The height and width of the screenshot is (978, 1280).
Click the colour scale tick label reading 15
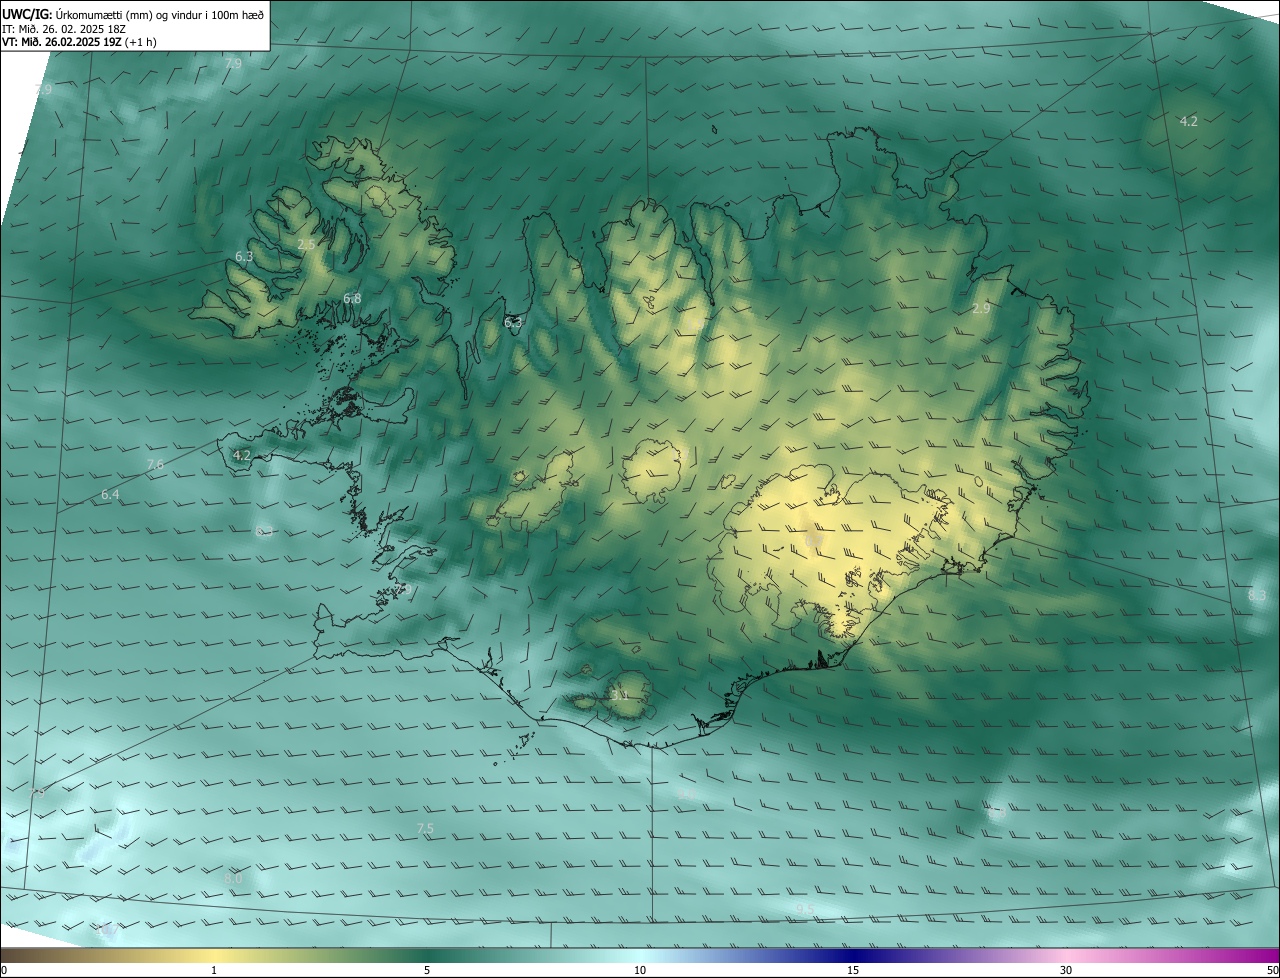pyautogui.click(x=853, y=970)
